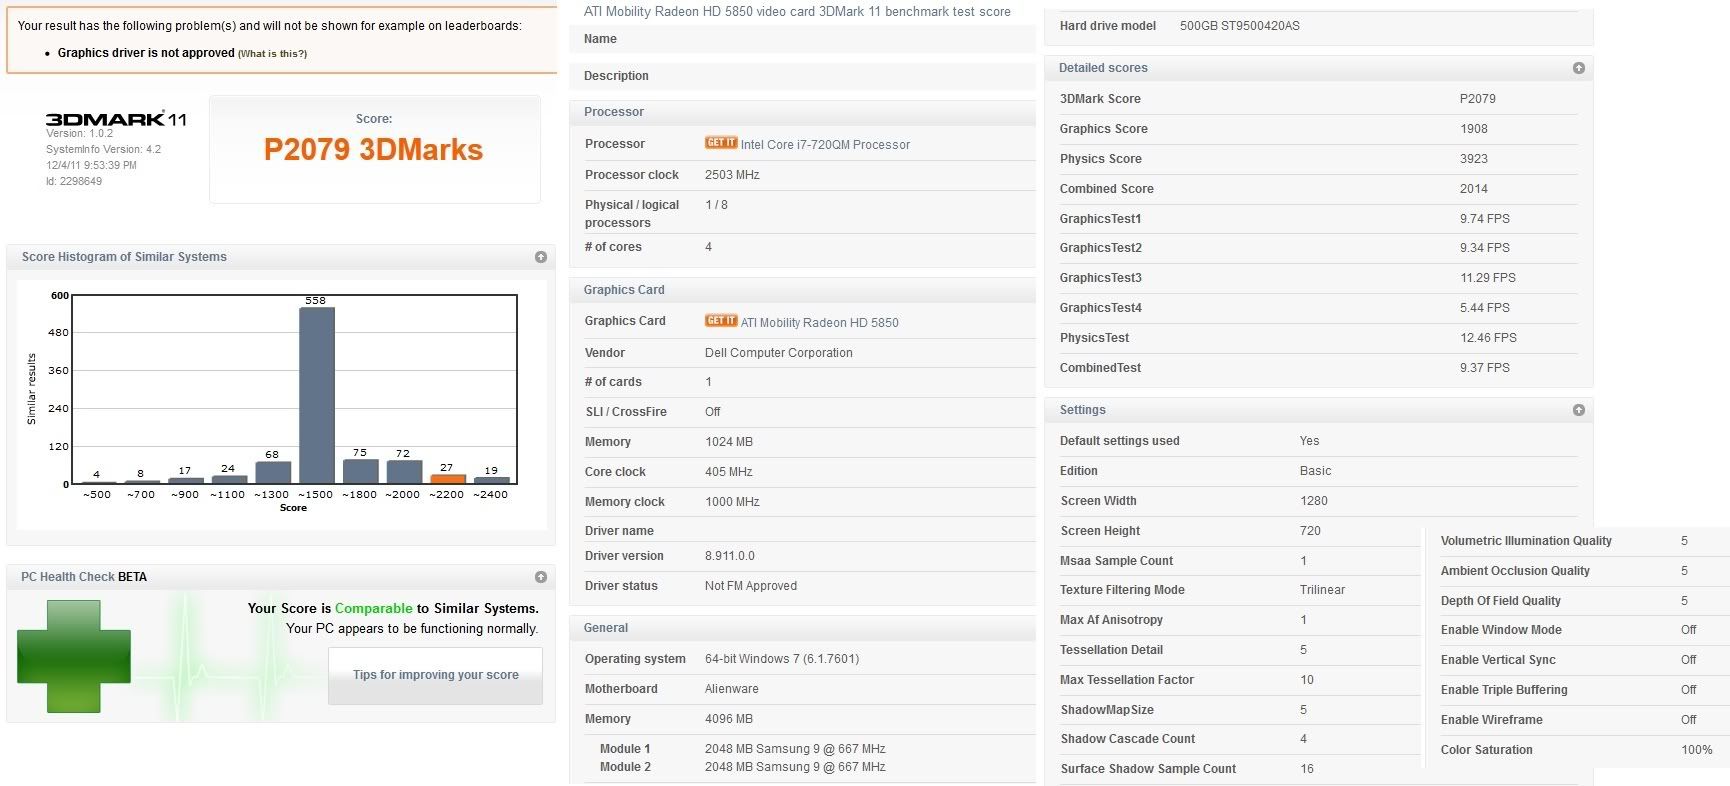Select the CombinedTest value 9.37 FPS
The height and width of the screenshot is (786, 1730).
pos(1485,368)
